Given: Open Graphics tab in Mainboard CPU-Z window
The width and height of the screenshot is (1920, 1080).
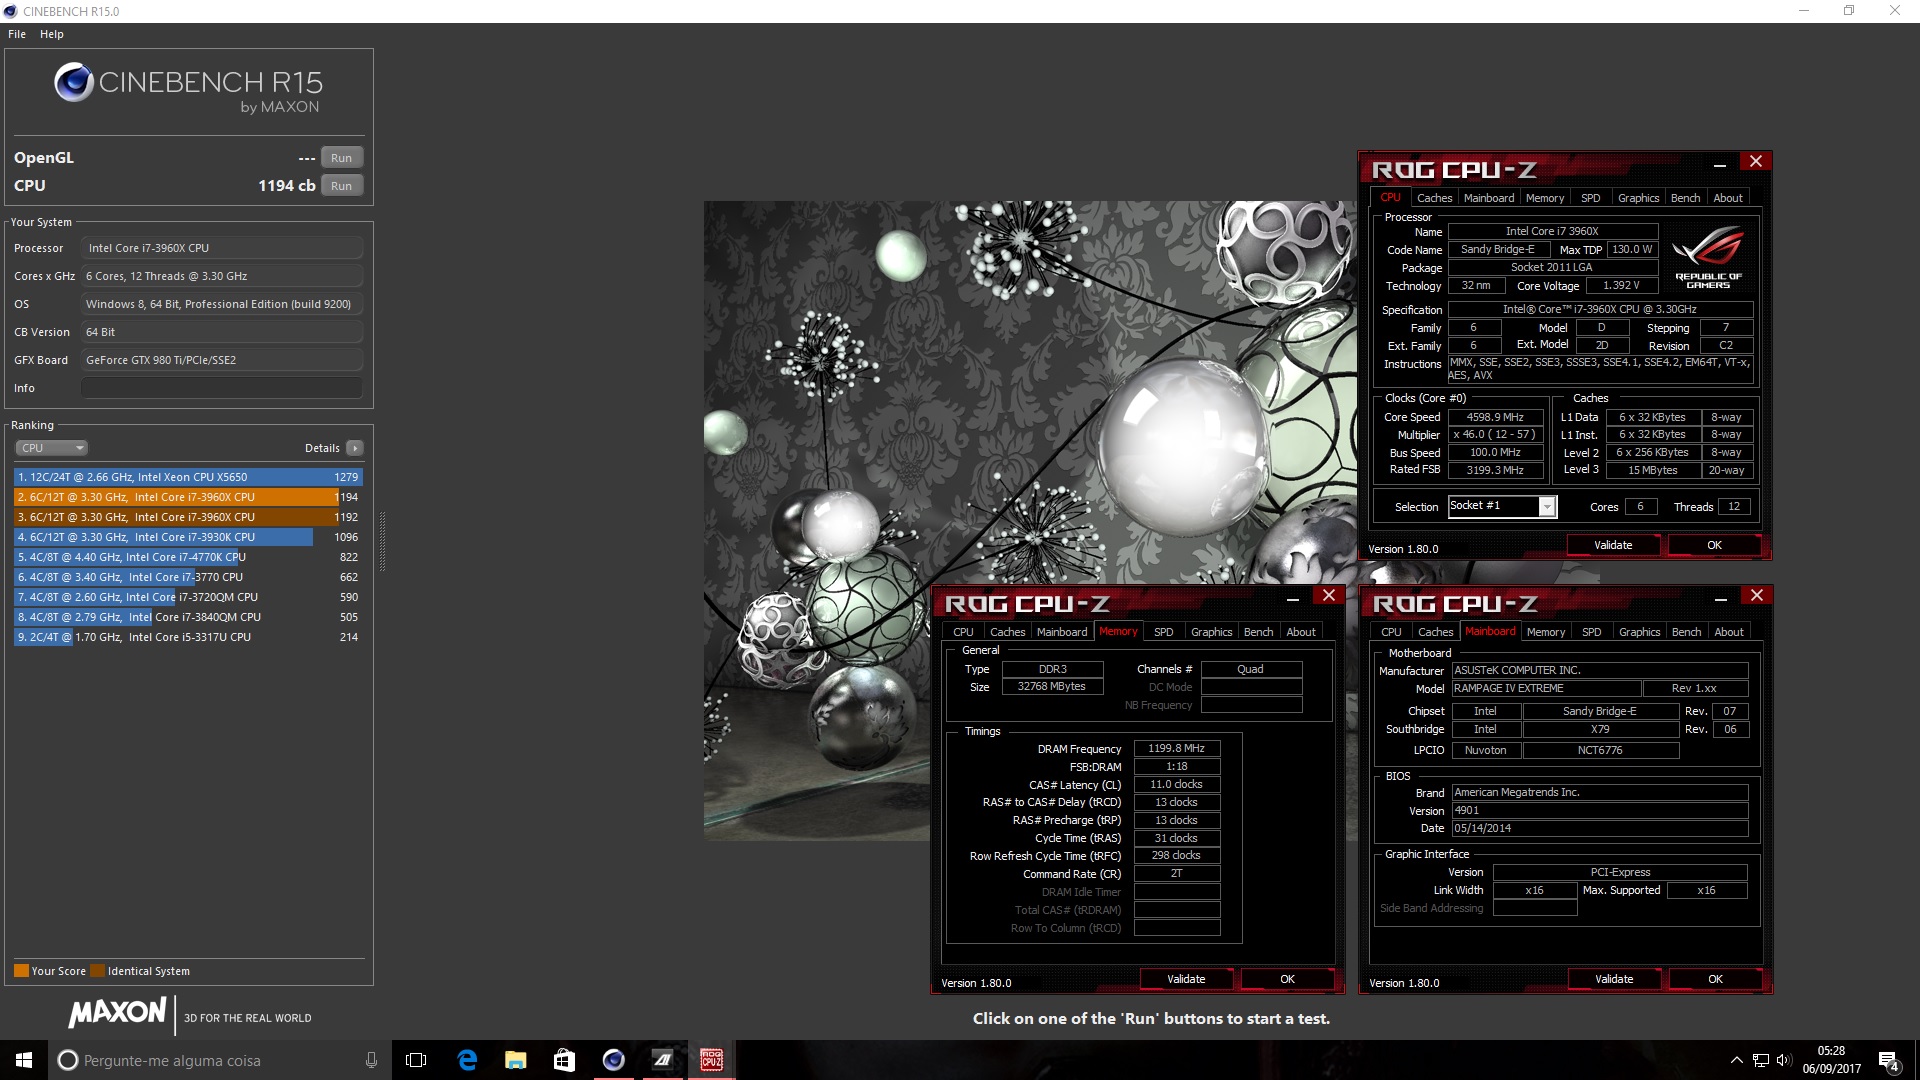Looking at the screenshot, I should (1639, 632).
